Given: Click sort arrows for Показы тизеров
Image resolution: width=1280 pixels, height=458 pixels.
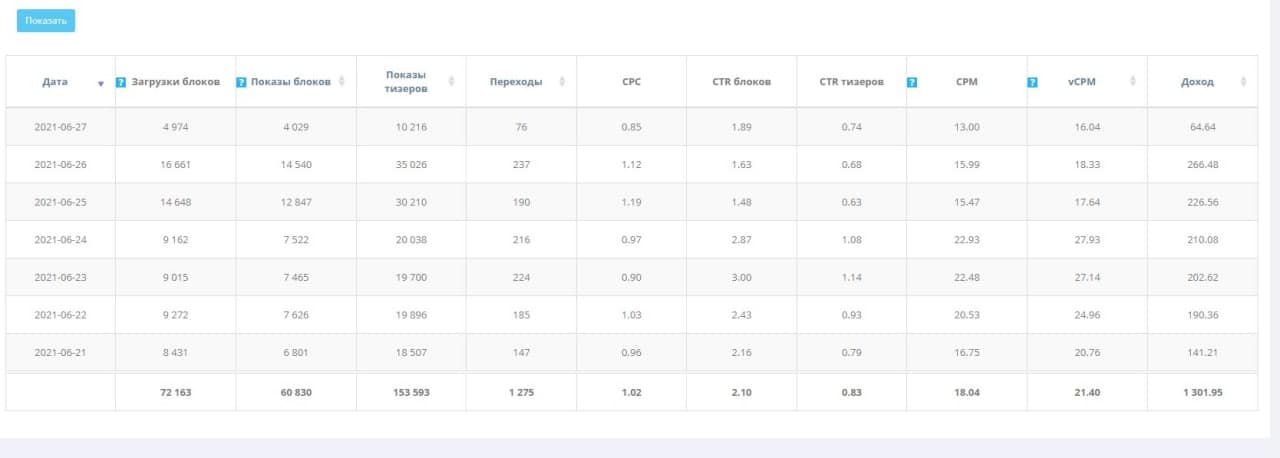Looking at the screenshot, I should (452, 82).
